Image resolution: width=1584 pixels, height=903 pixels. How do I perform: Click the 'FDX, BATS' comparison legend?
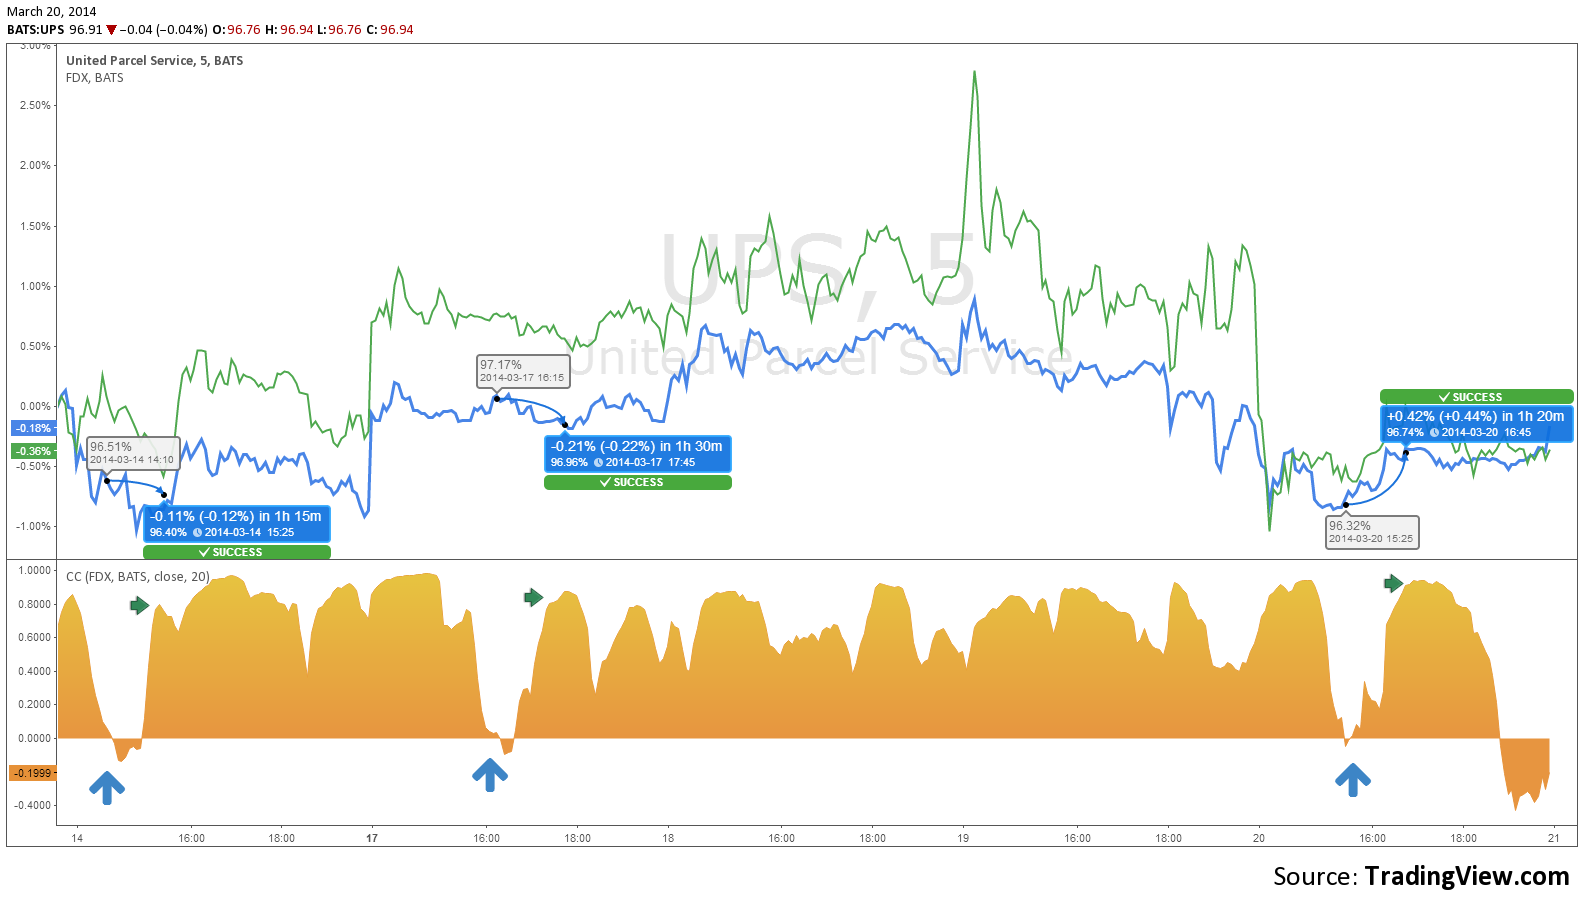pos(95,78)
